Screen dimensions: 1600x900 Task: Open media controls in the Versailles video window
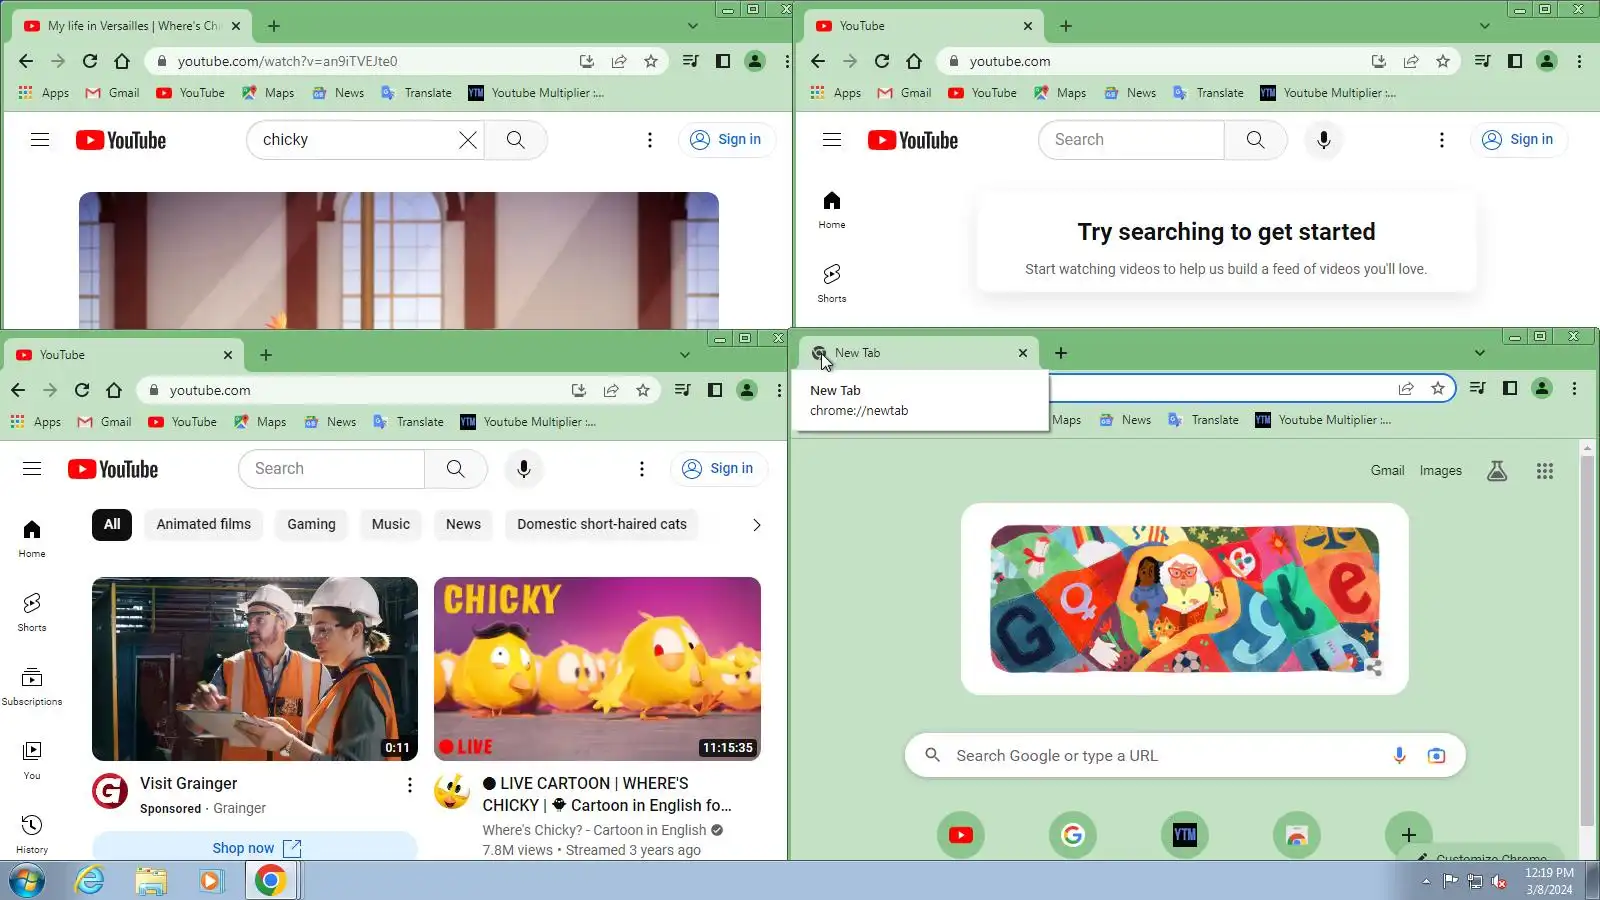point(690,61)
